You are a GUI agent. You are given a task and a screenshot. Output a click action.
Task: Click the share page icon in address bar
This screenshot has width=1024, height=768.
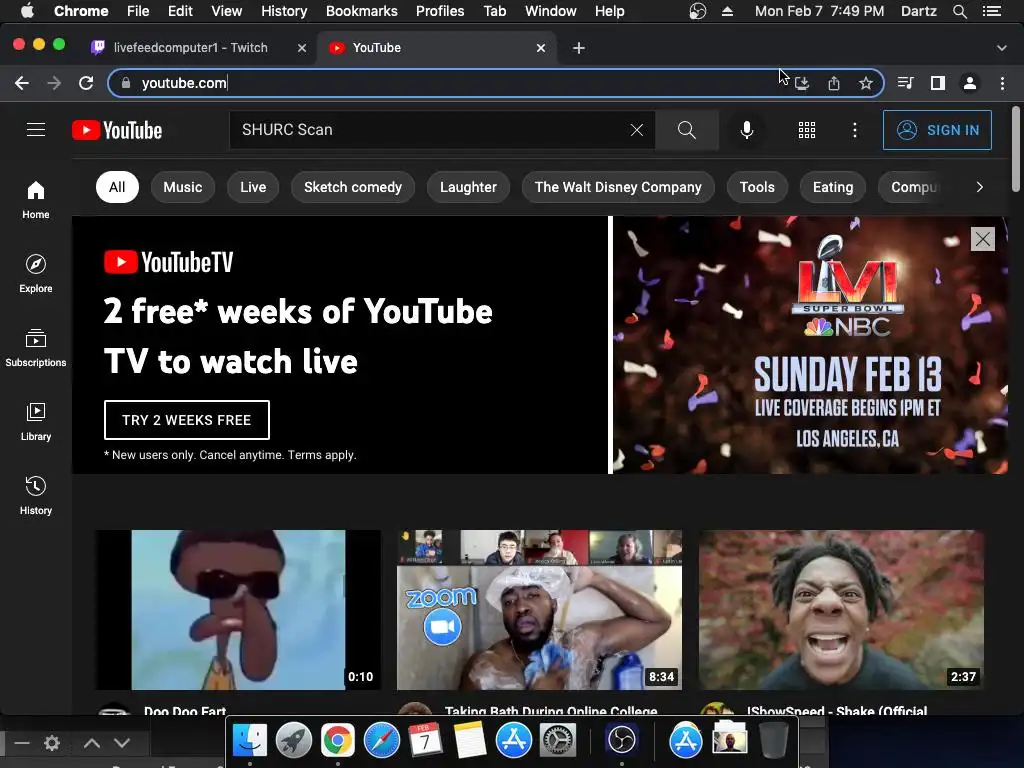coord(834,83)
